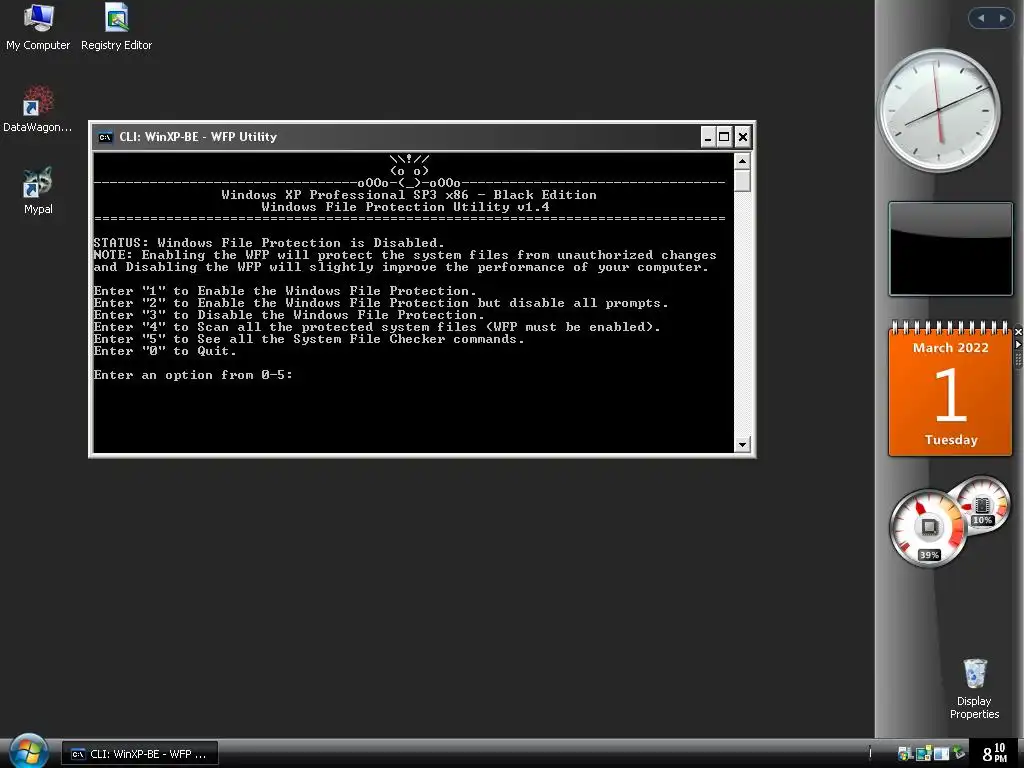The width and height of the screenshot is (1024, 768).
Task: Click the scroll up arrow in console
Action: pyautogui.click(x=742, y=161)
